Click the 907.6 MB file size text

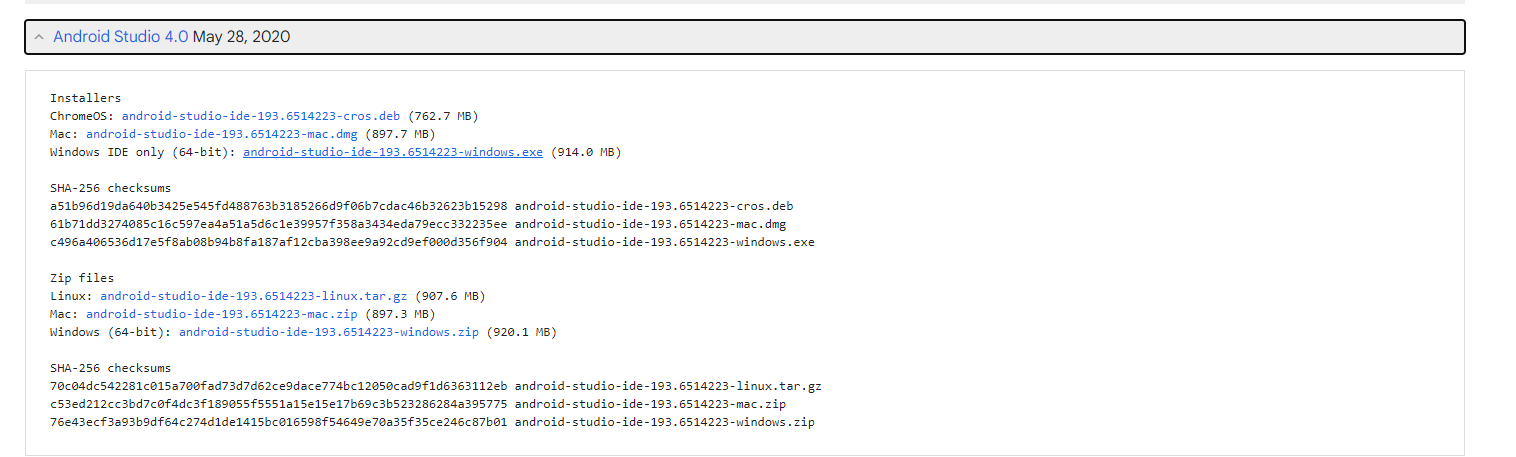449,296
